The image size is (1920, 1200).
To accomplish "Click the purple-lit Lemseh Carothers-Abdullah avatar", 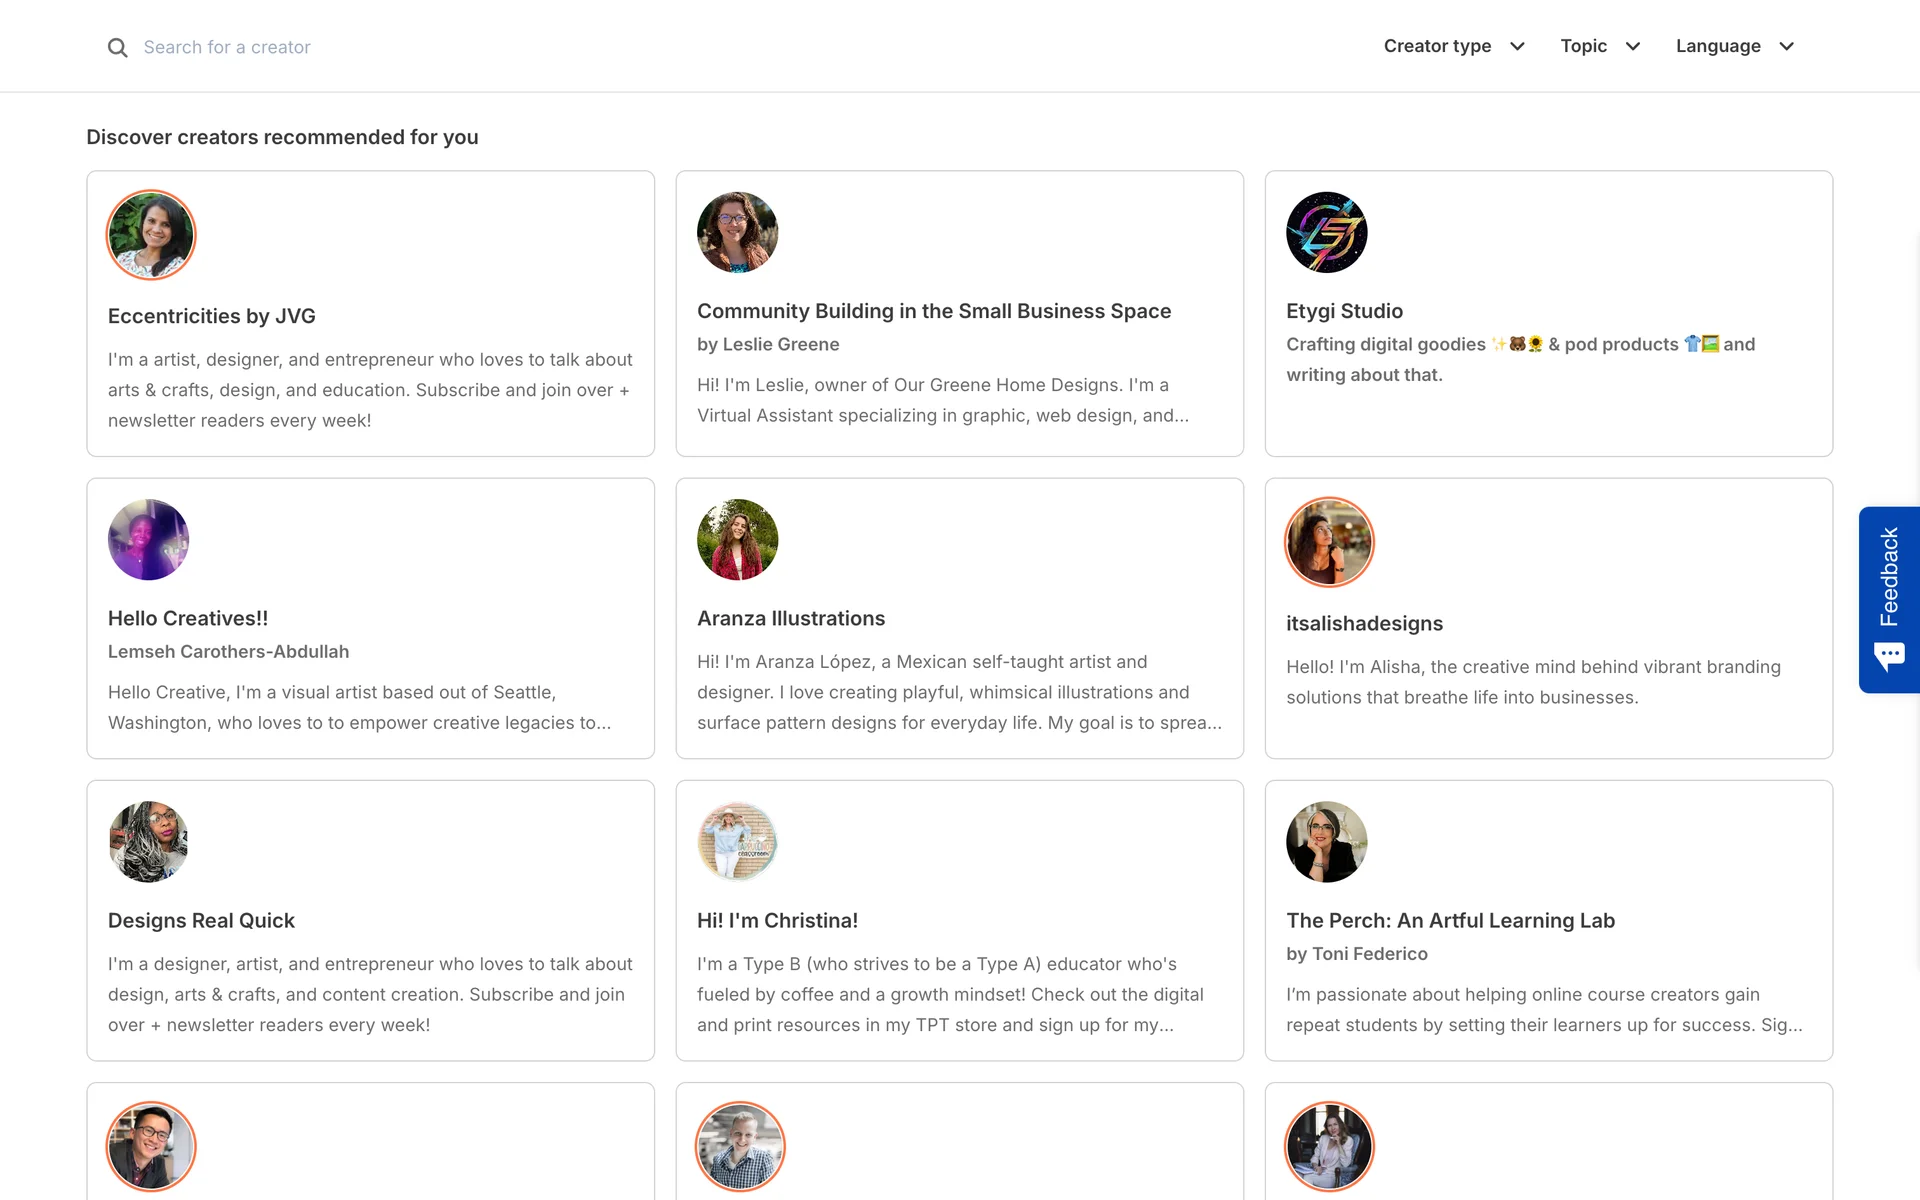I will click(148, 540).
